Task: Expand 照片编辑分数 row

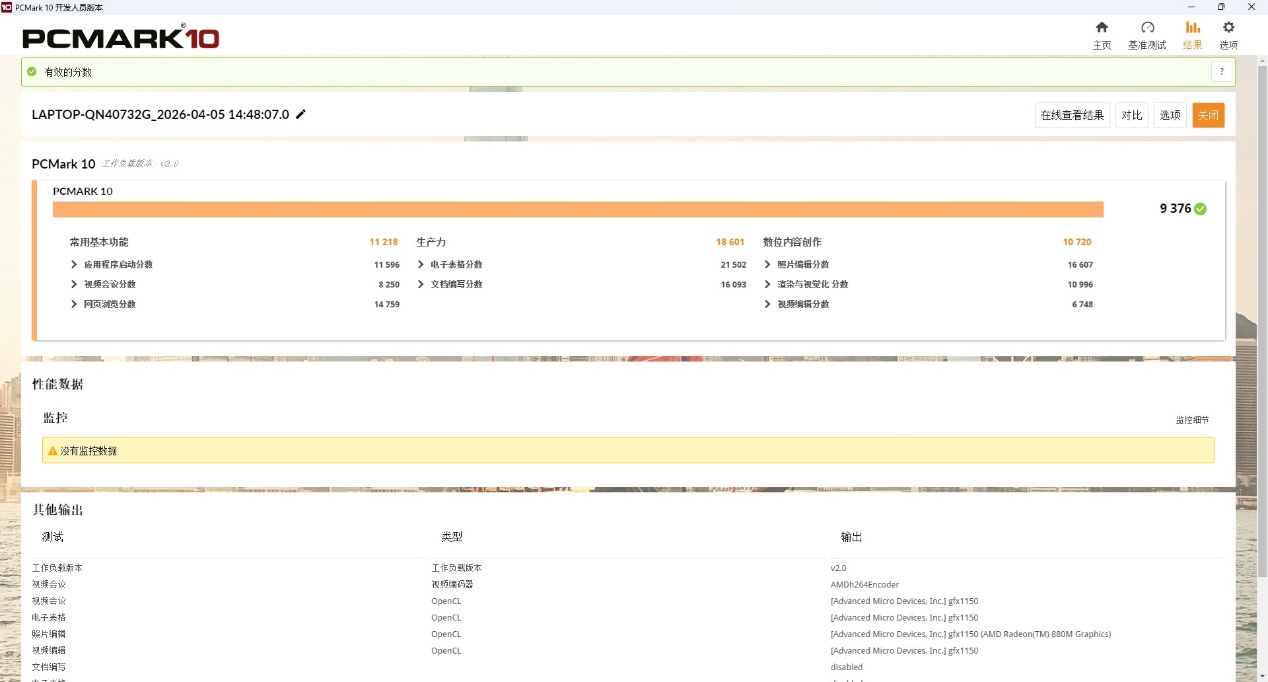Action: [767, 264]
